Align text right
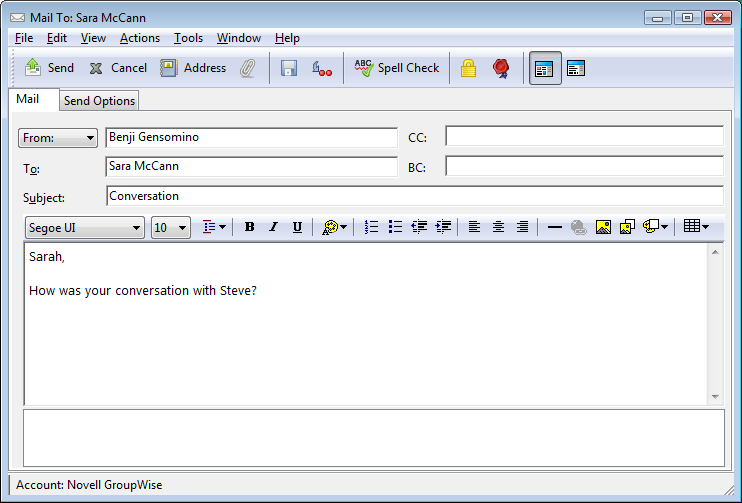Image resolution: width=742 pixels, height=503 pixels. 522,227
